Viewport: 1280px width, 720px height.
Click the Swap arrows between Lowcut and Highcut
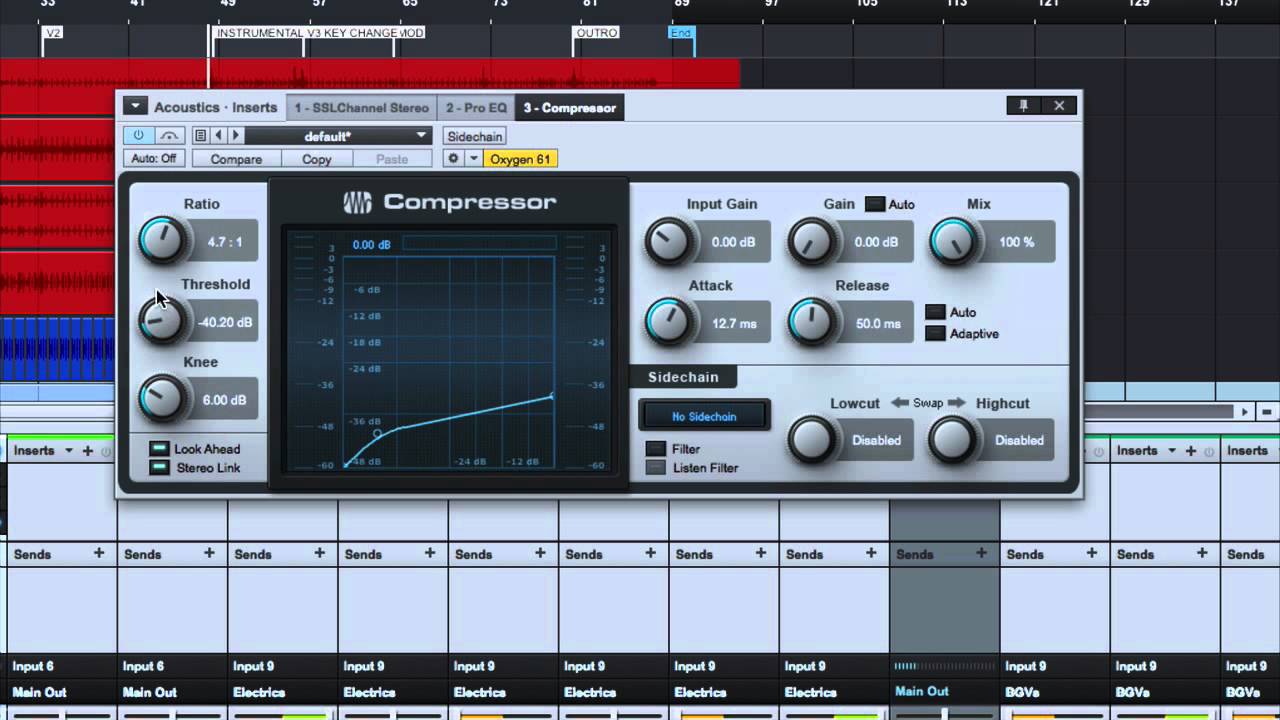tap(928, 403)
